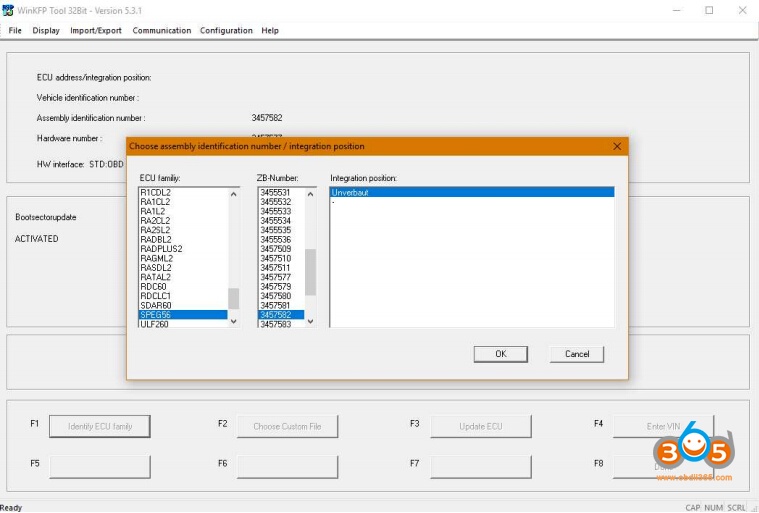The width and height of the screenshot is (759, 513).
Task: Open the Import/Export menu
Action: tap(96, 31)
